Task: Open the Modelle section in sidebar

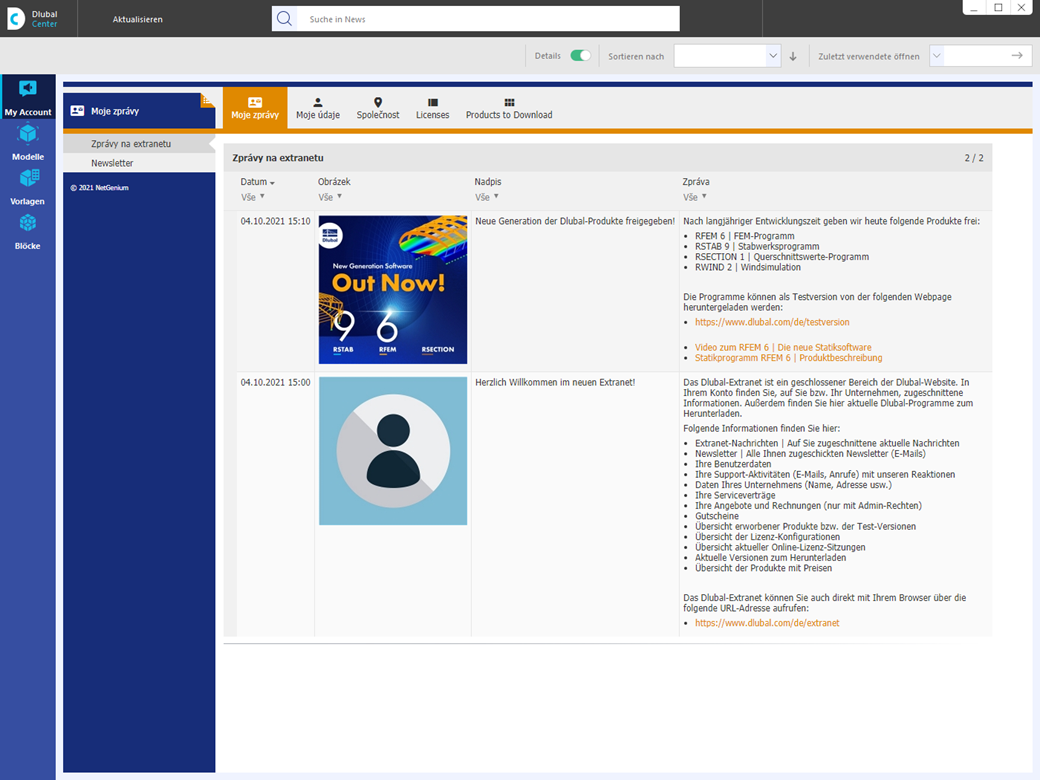Action: 28,142
